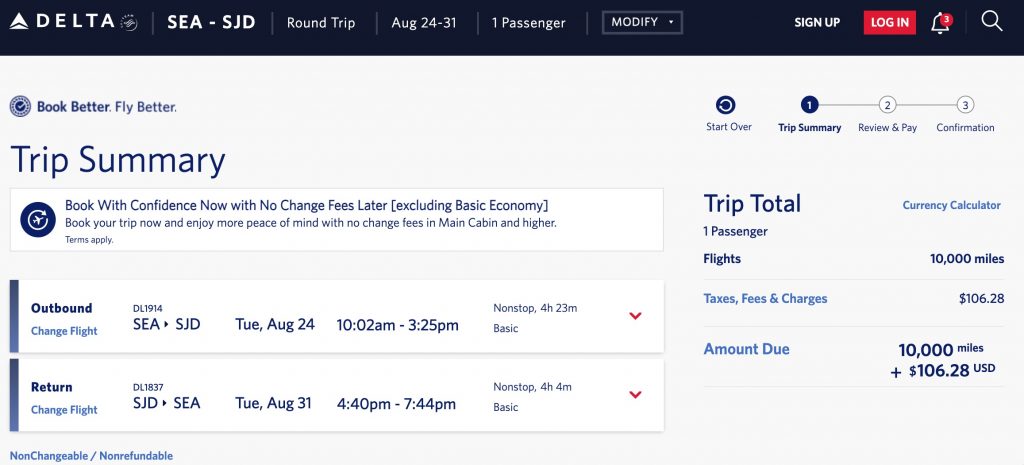Open the search magnifier icon
Screen dimensions: 1024x465
tap(991, 22)
